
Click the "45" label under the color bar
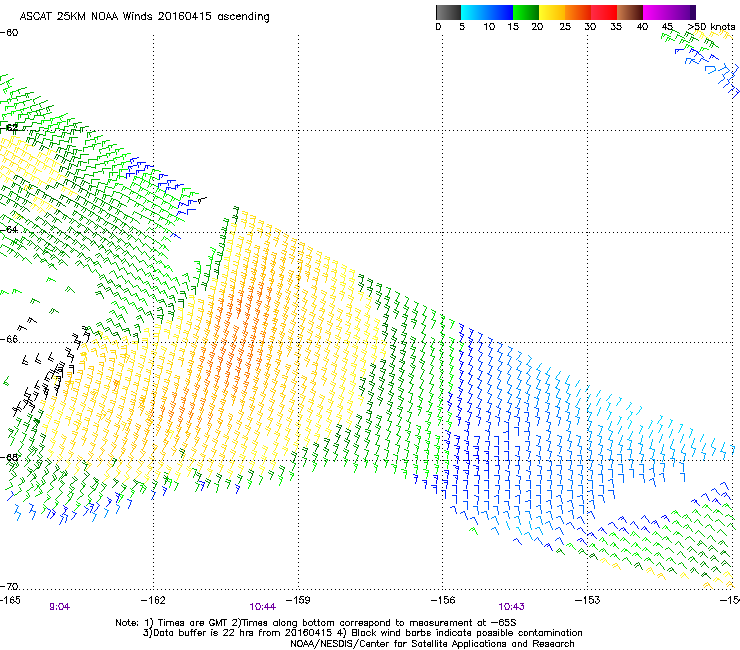click(x=667, y=27)
